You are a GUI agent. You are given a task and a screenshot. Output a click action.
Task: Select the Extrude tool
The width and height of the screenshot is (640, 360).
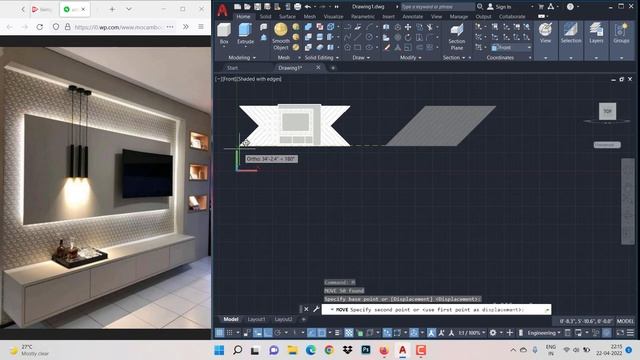(x=245, y=33)
